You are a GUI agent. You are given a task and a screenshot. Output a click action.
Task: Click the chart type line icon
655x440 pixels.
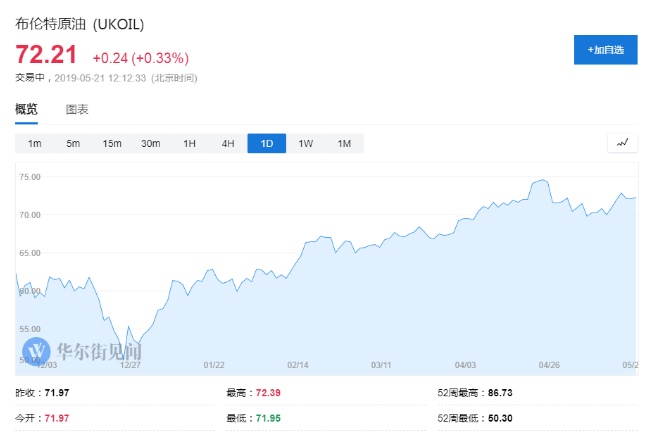click(622, 143)
